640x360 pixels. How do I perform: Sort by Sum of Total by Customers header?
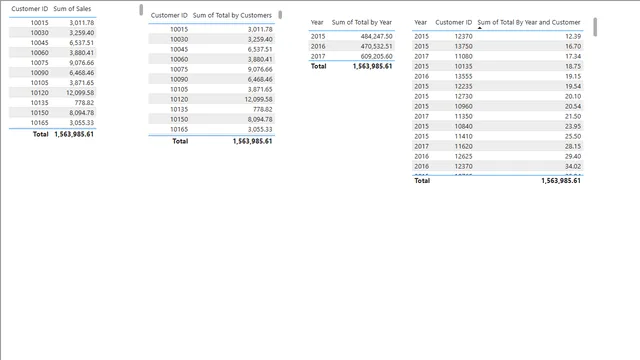[232, 15]
